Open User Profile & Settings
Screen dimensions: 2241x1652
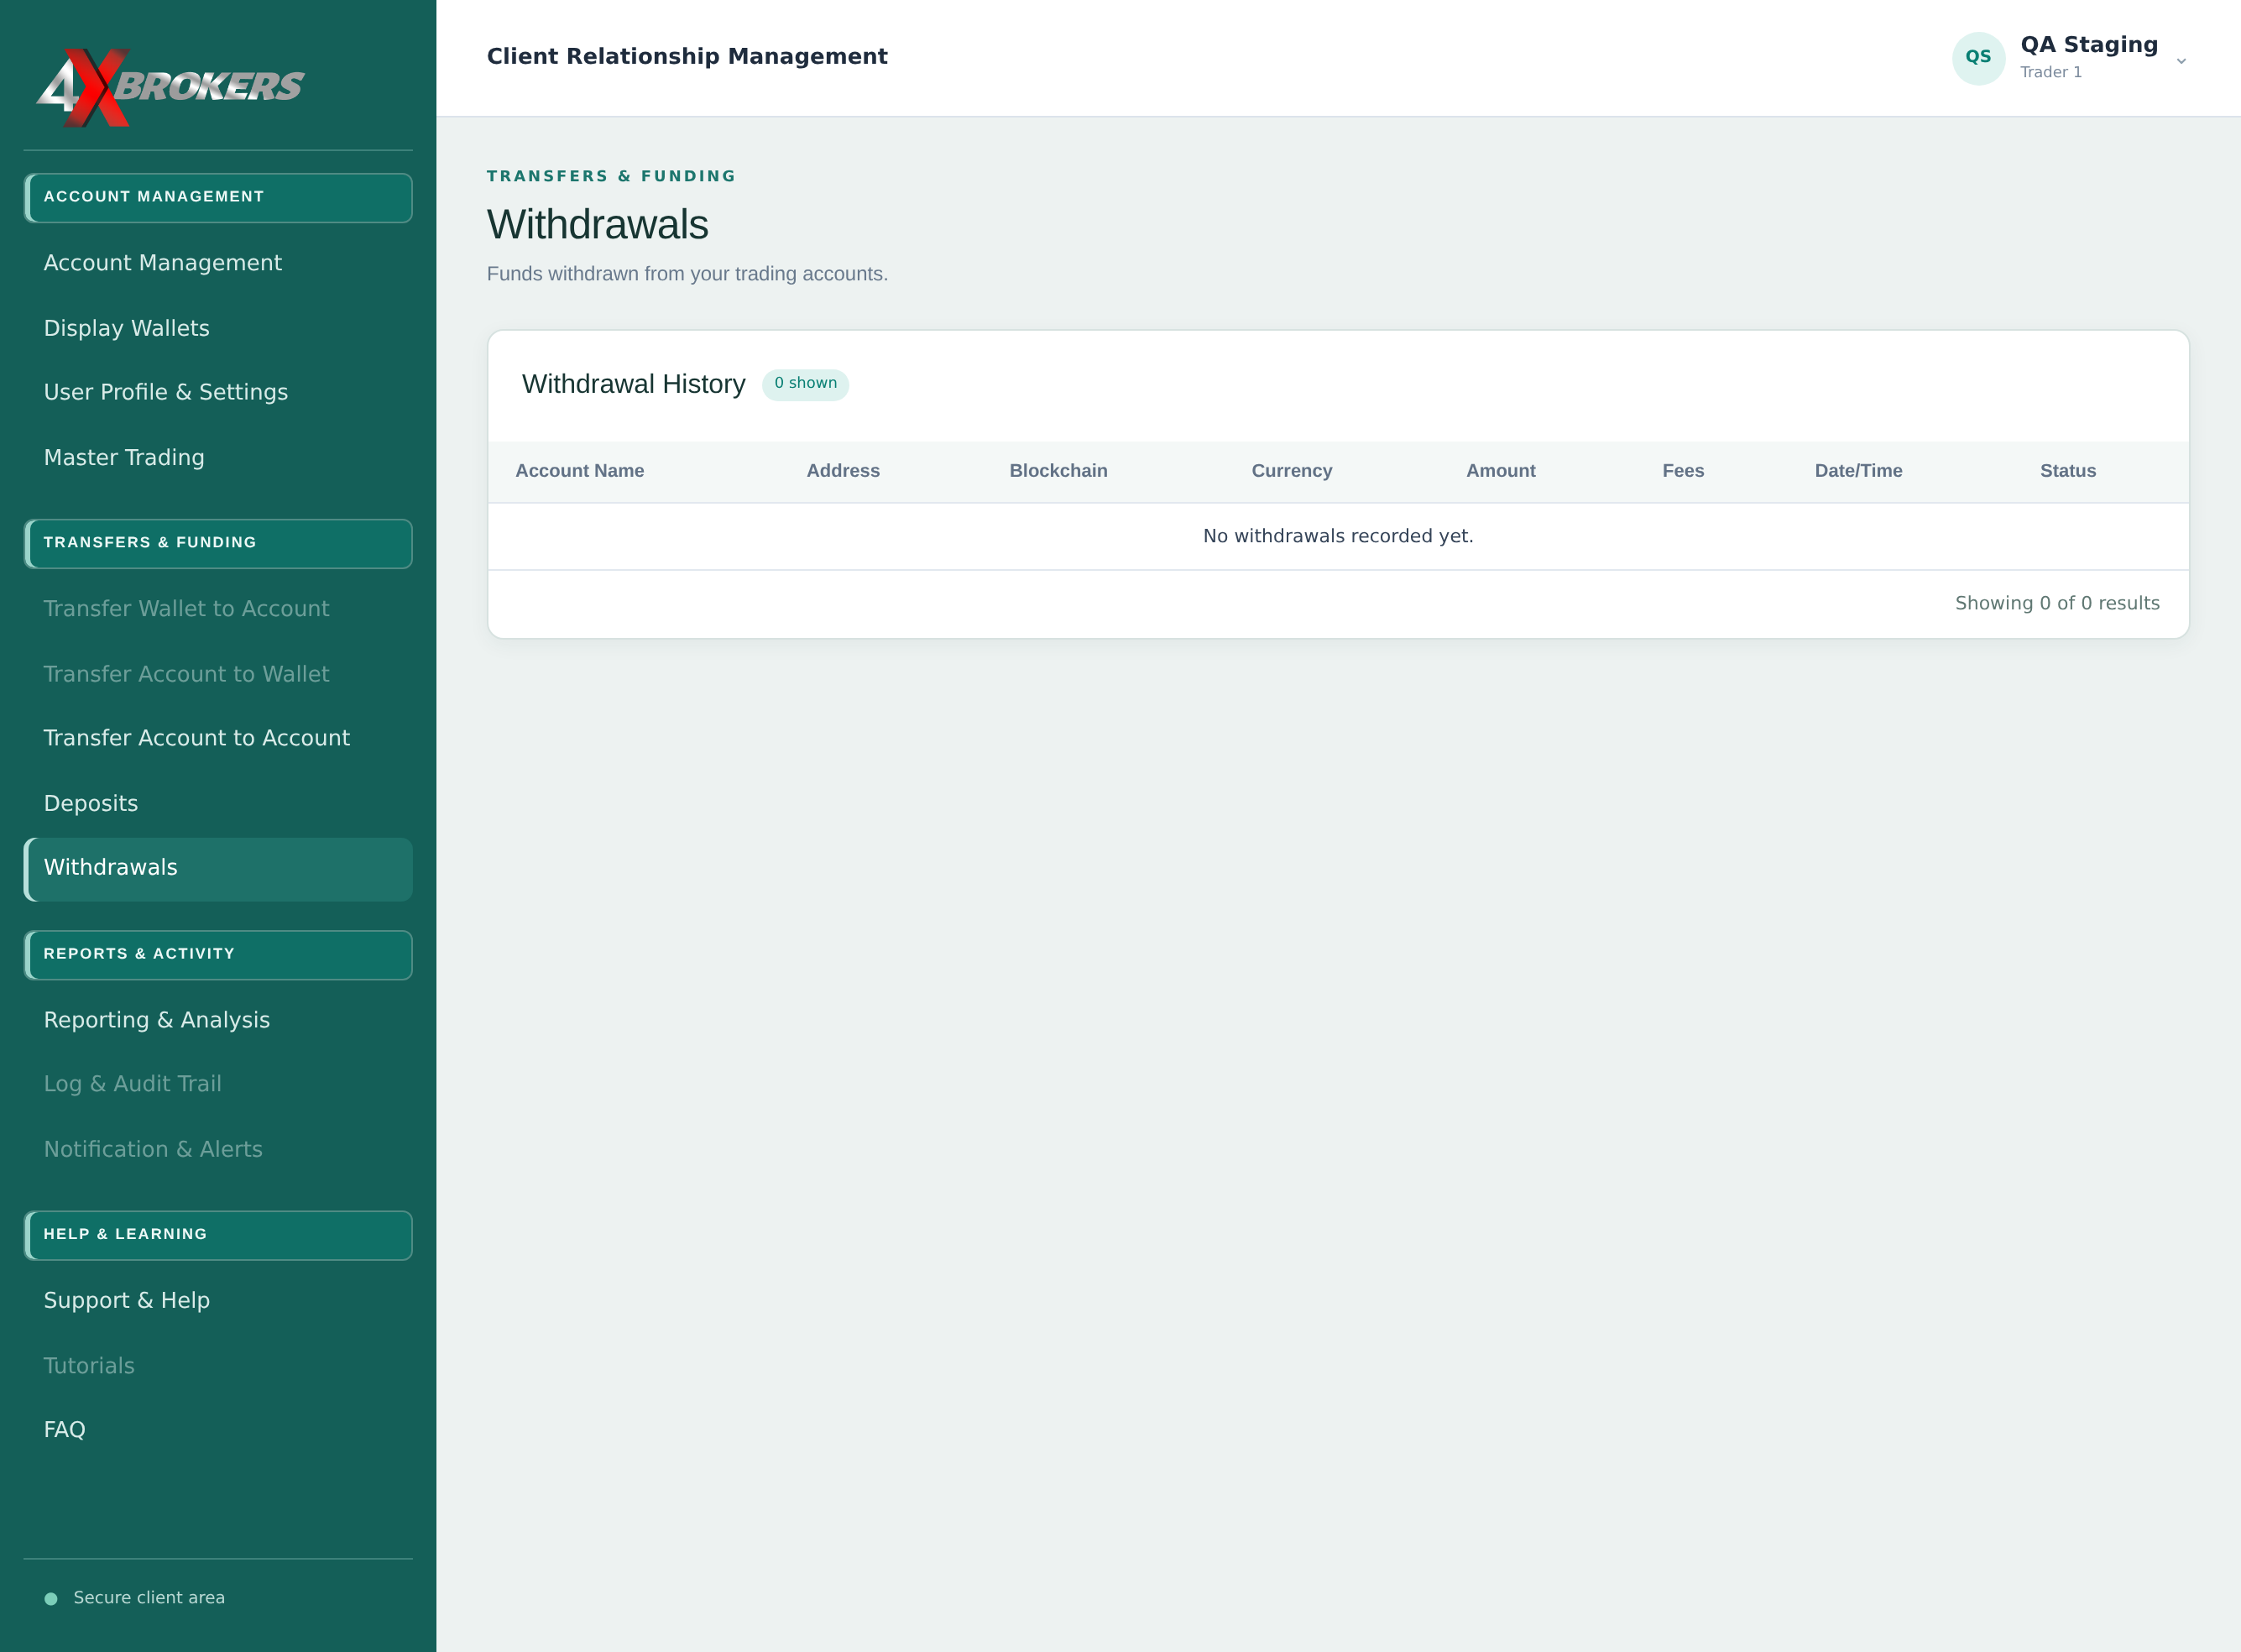(218, 392)
